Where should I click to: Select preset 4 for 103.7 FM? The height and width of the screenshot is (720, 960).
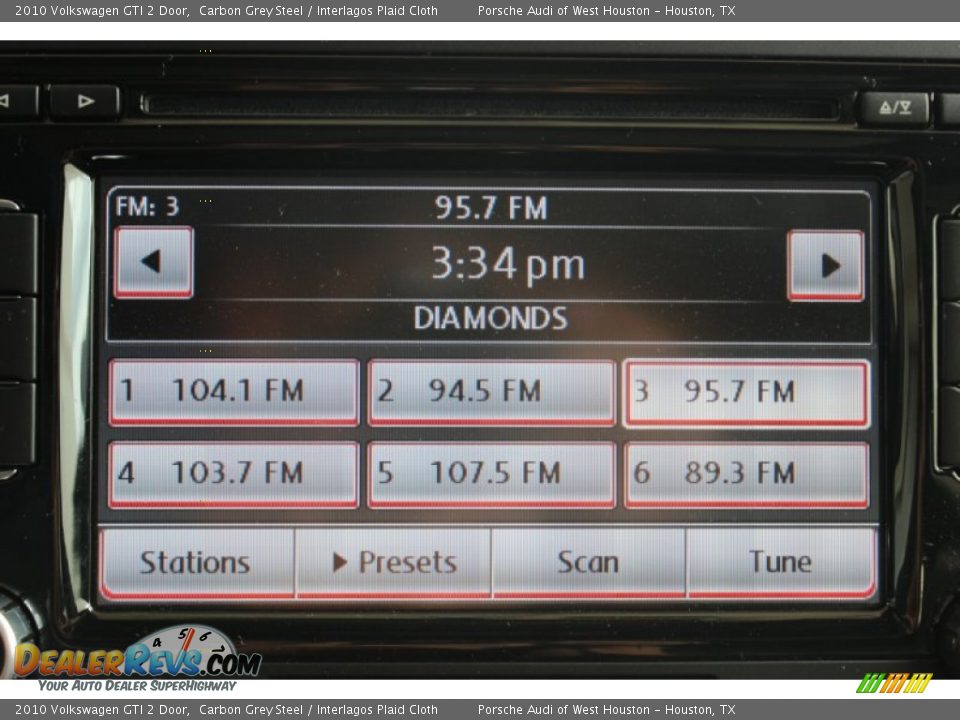click(x=233, y=472)
